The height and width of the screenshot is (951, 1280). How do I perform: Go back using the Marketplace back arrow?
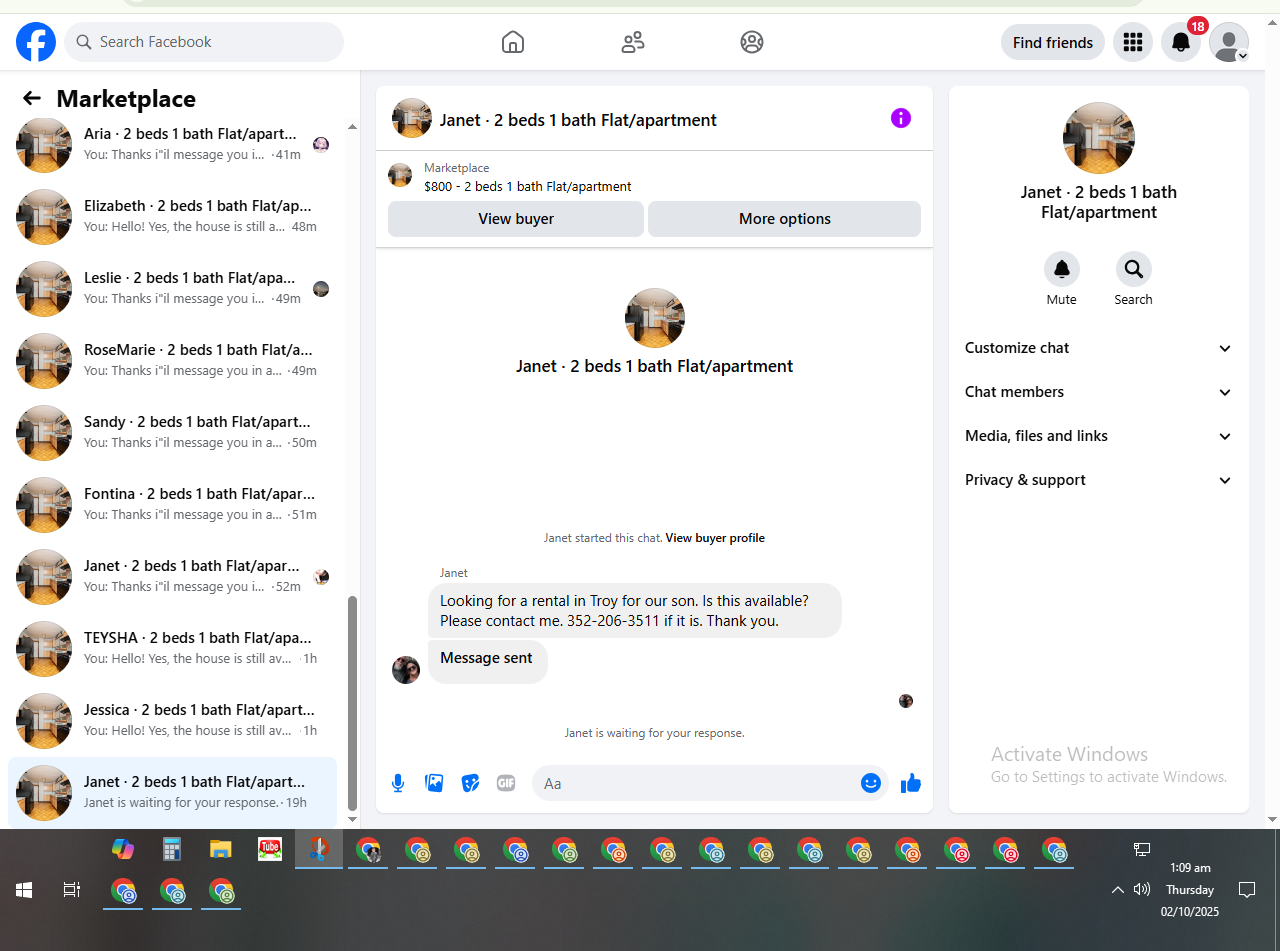tap(32, 98)
